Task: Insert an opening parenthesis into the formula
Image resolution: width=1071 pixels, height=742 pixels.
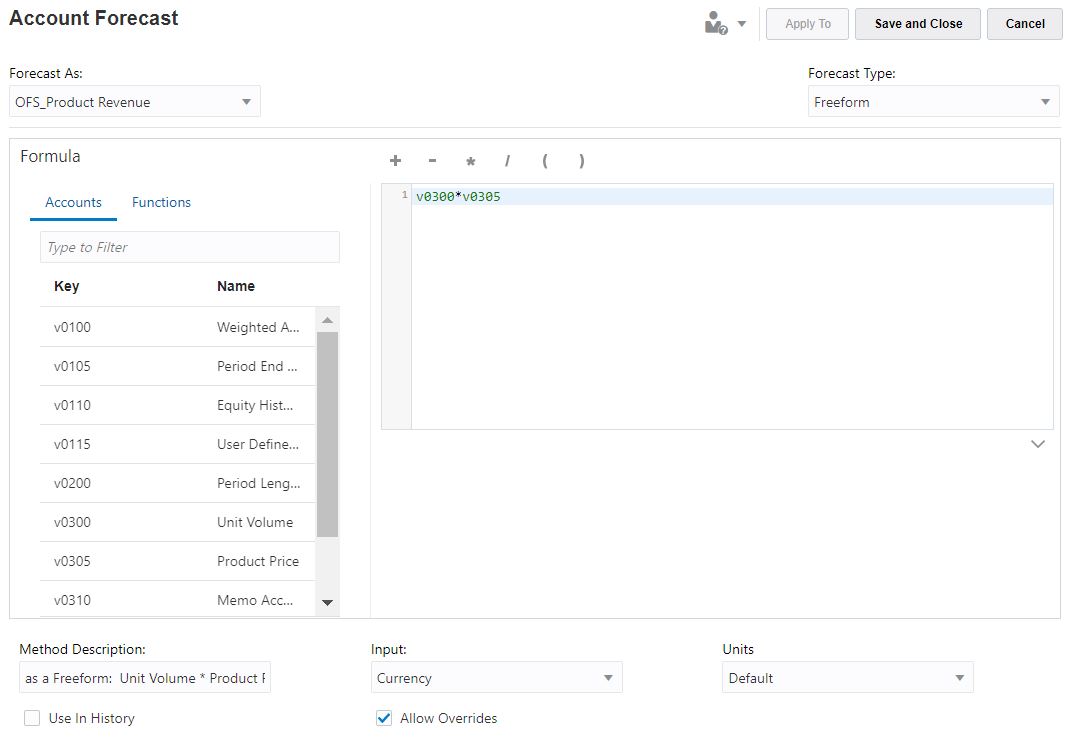Action: (544, 160)
